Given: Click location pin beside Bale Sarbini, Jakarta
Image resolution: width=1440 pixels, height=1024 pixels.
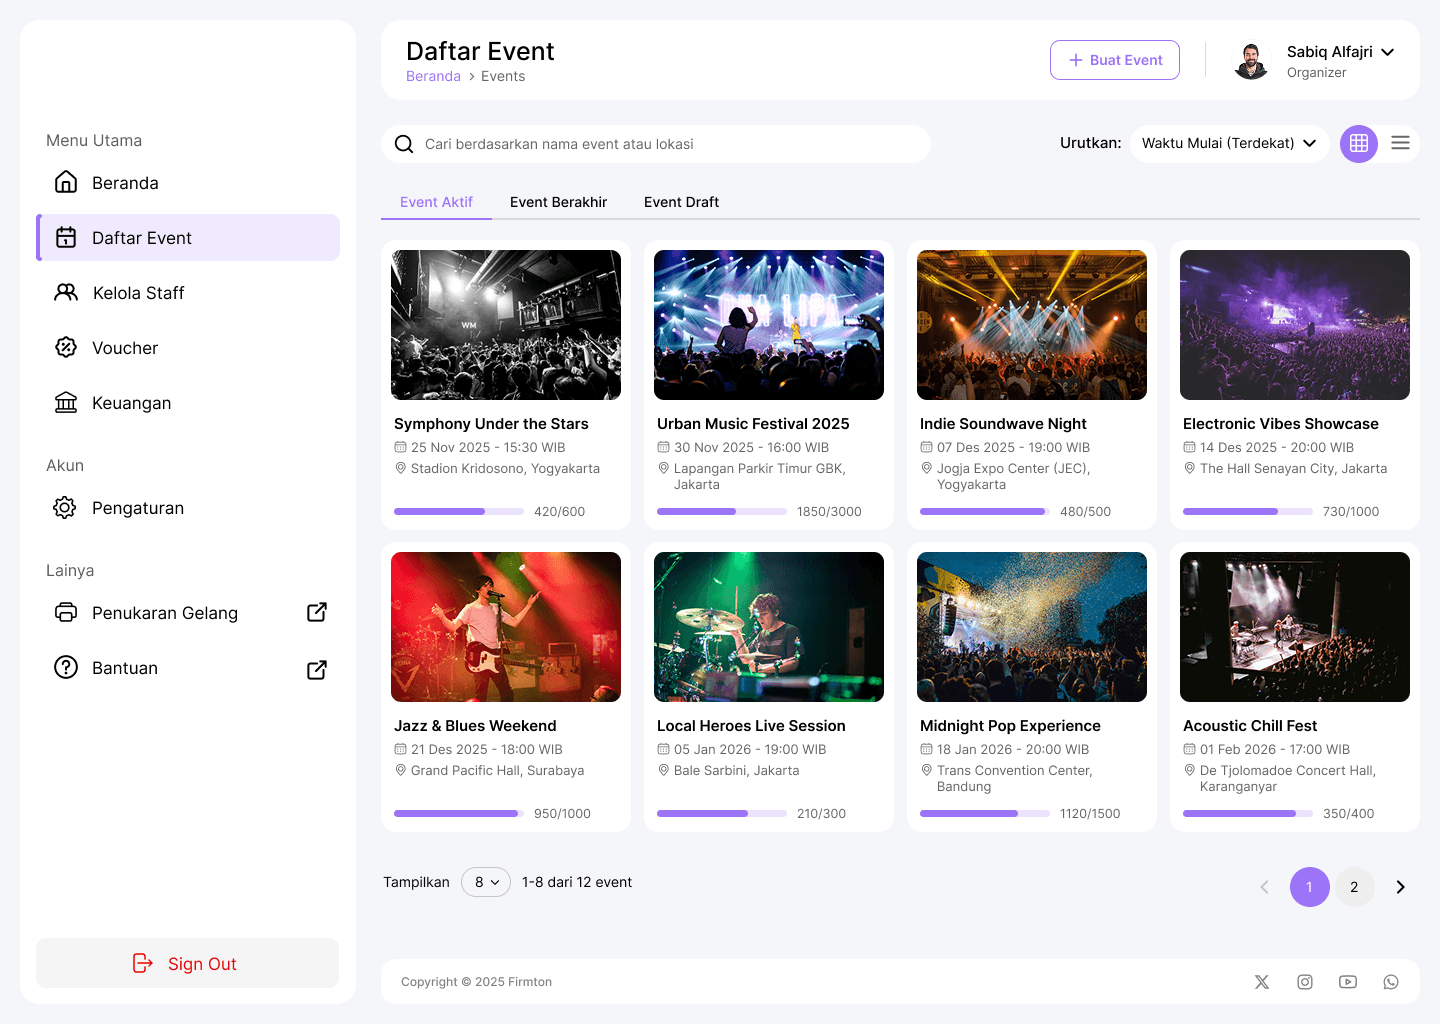Looking at the screenshot, I should 663,770.
